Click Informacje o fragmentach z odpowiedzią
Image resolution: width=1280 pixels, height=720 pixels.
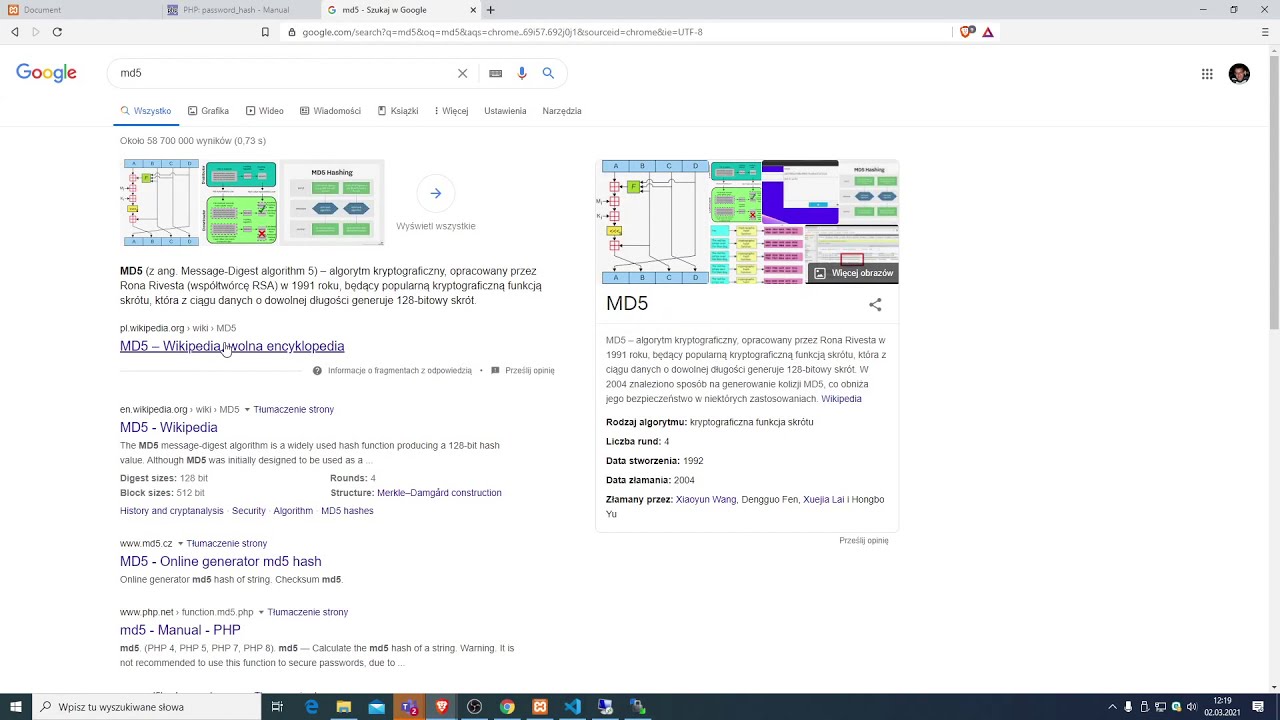pos(400,371)
